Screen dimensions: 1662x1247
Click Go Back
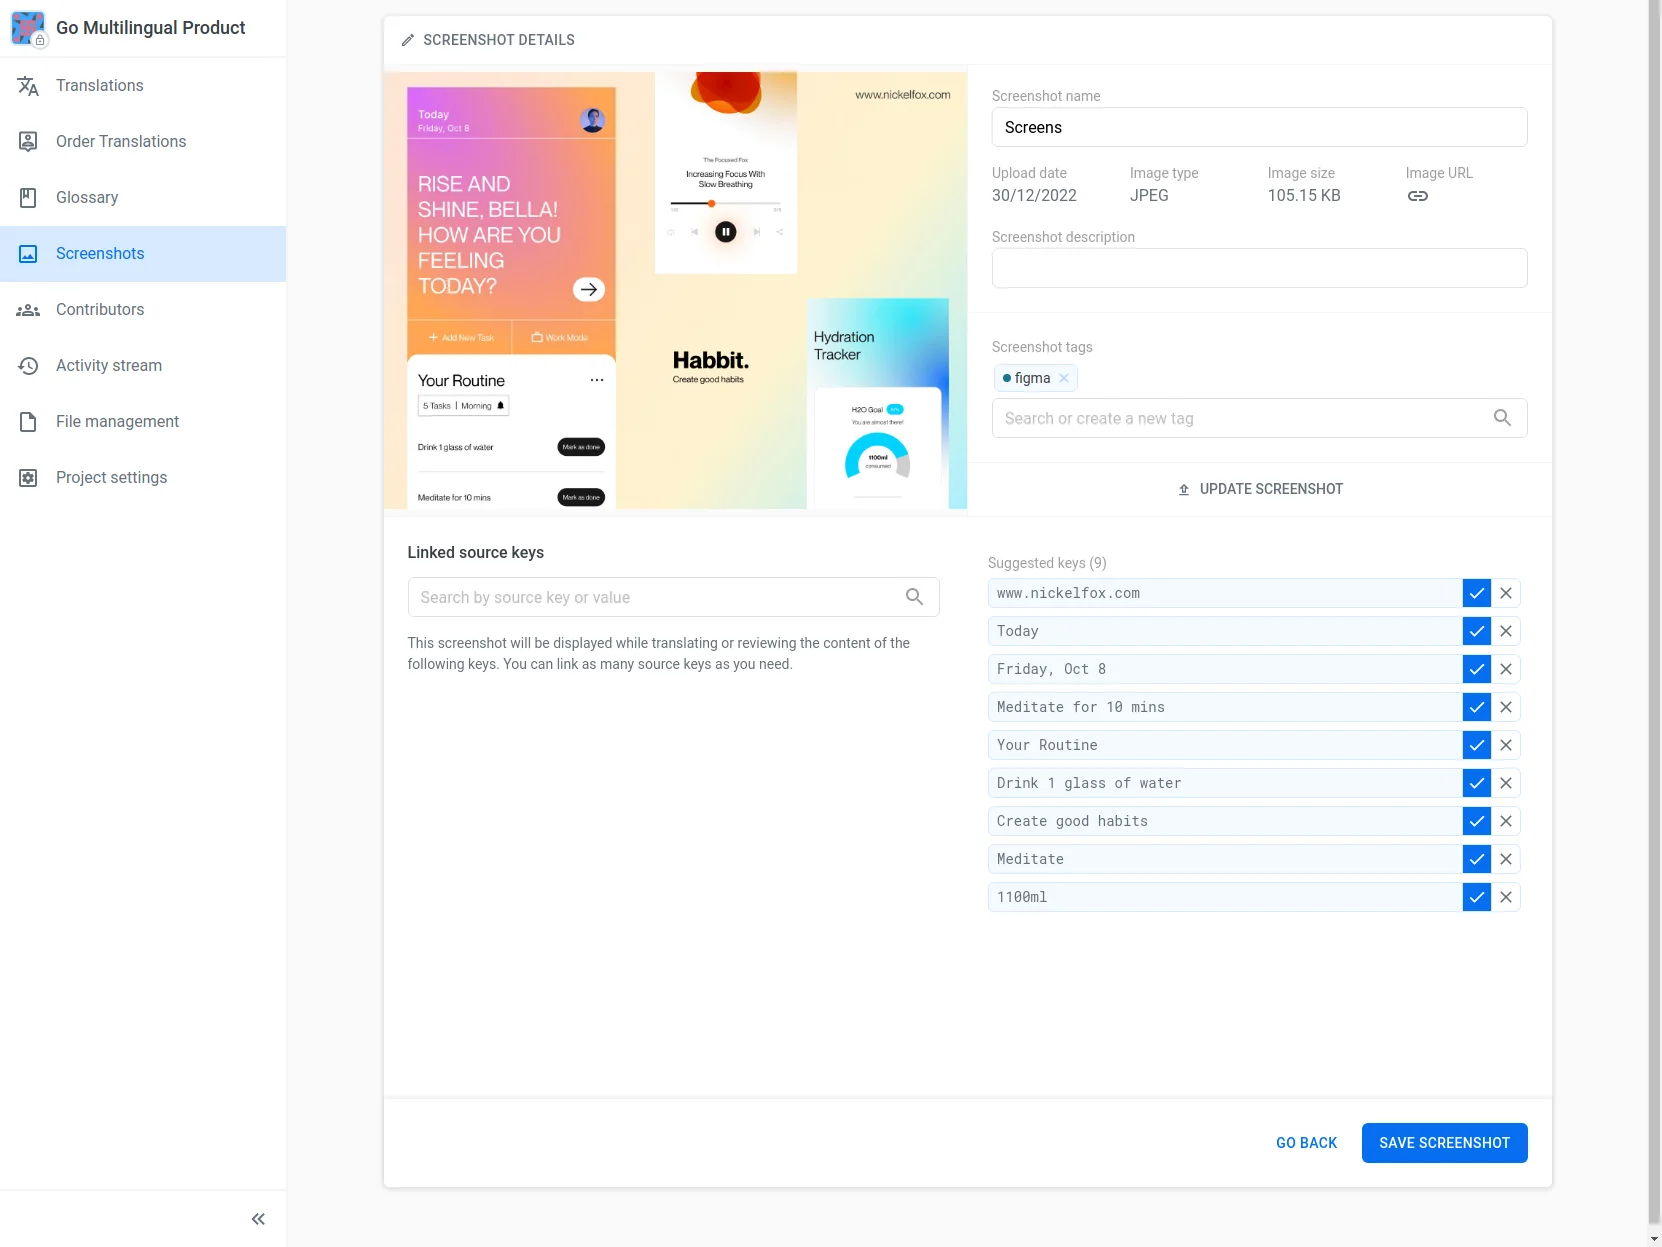point(1306,1143)
